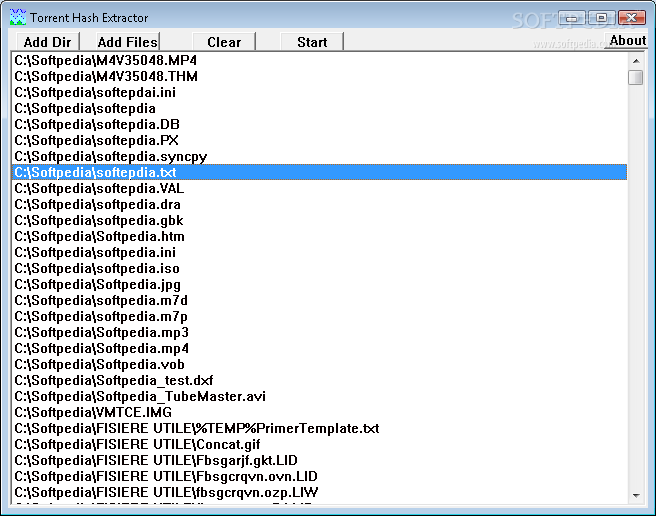Image resolution: width=656 pixels, height=516 pixels.
Task: Select the Softpedia.jpg entry
Action: pos(319,284)
